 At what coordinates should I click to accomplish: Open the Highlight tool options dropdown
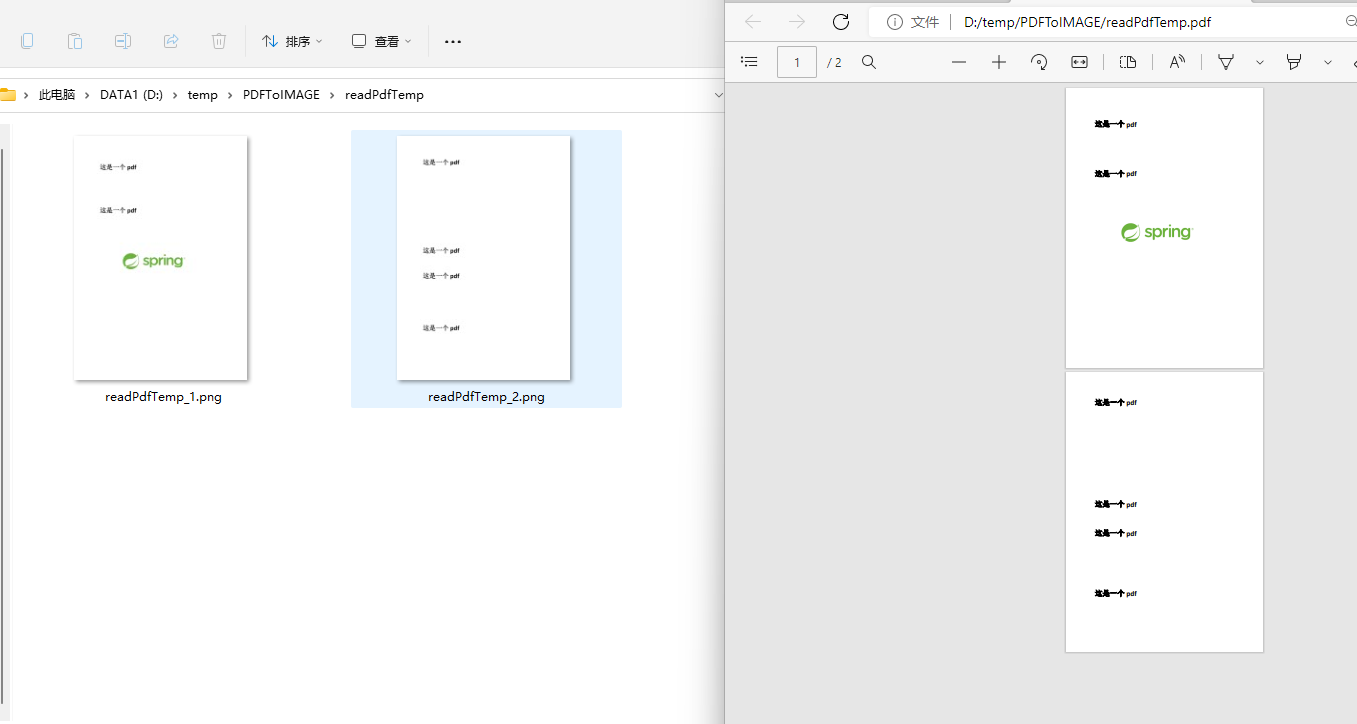[1328, 62]
